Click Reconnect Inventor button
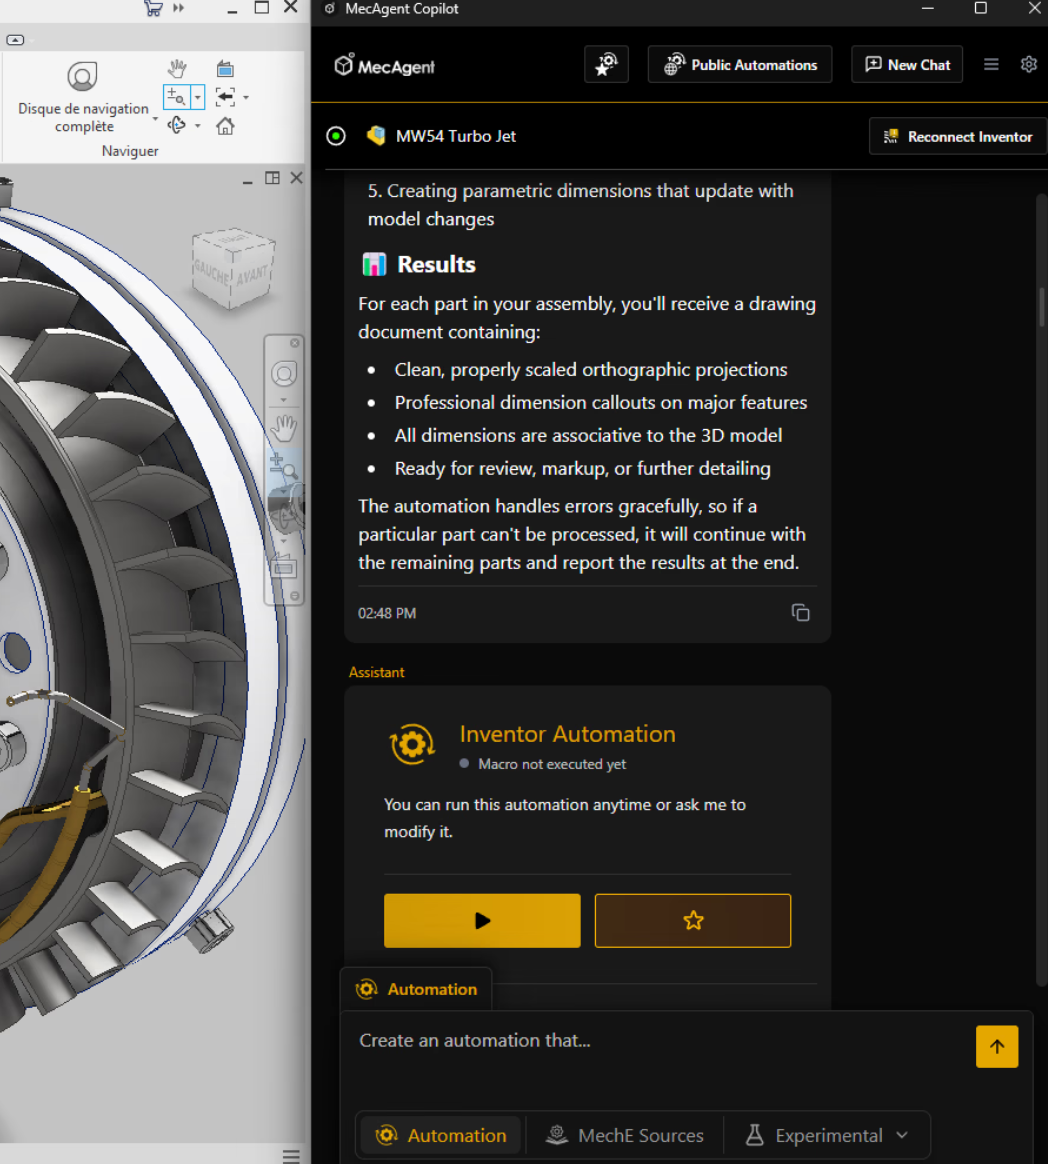The width and height of the screenshot is (1048, 1164). click(957, 137)
